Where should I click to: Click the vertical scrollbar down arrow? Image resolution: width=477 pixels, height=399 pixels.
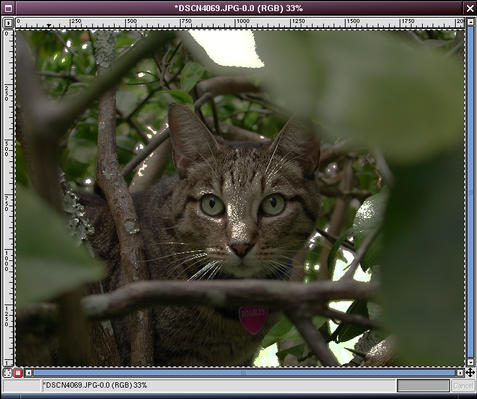tap(470, 362)
